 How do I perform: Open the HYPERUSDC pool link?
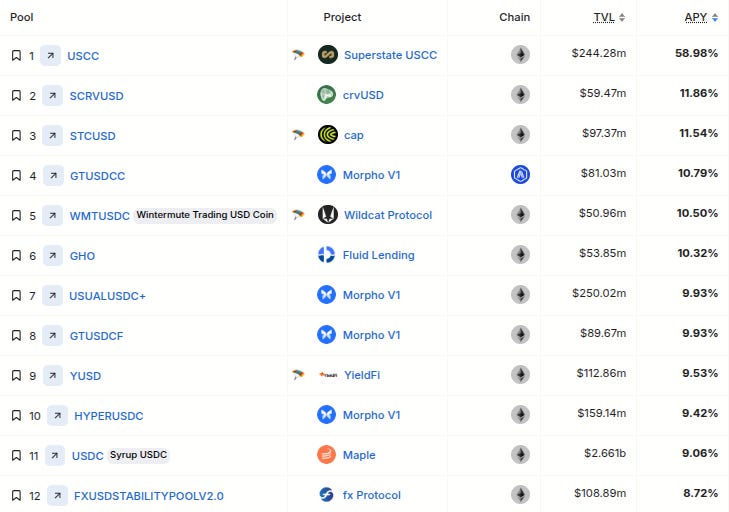(109, 416)
